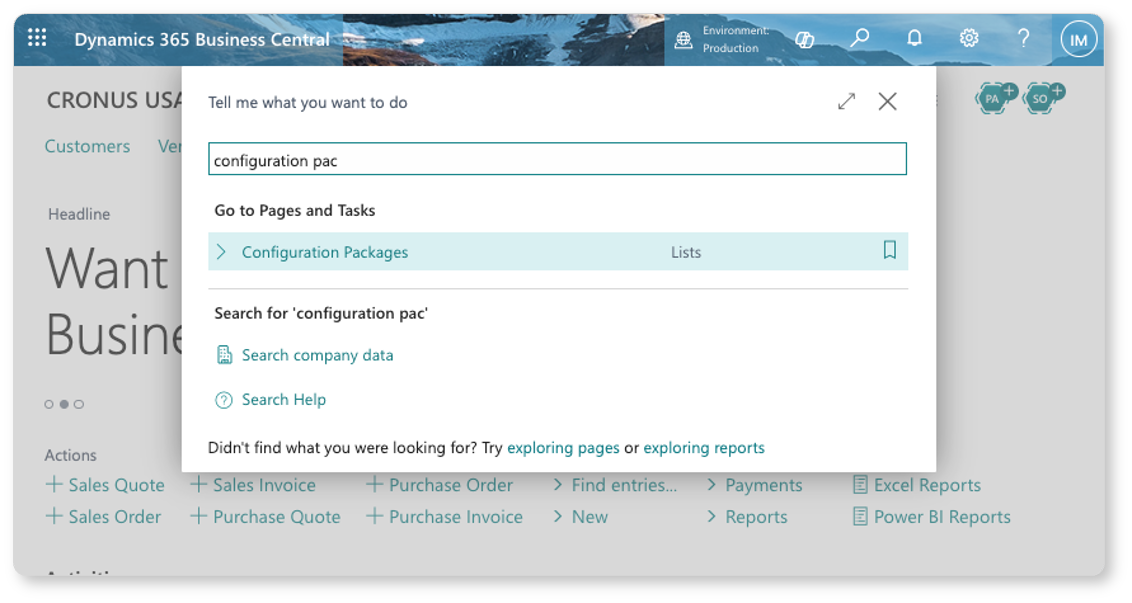Open the Customers navigation menu
This screenshot has width=1132, height=603.
pyautogui.click(x=87, y=147)
